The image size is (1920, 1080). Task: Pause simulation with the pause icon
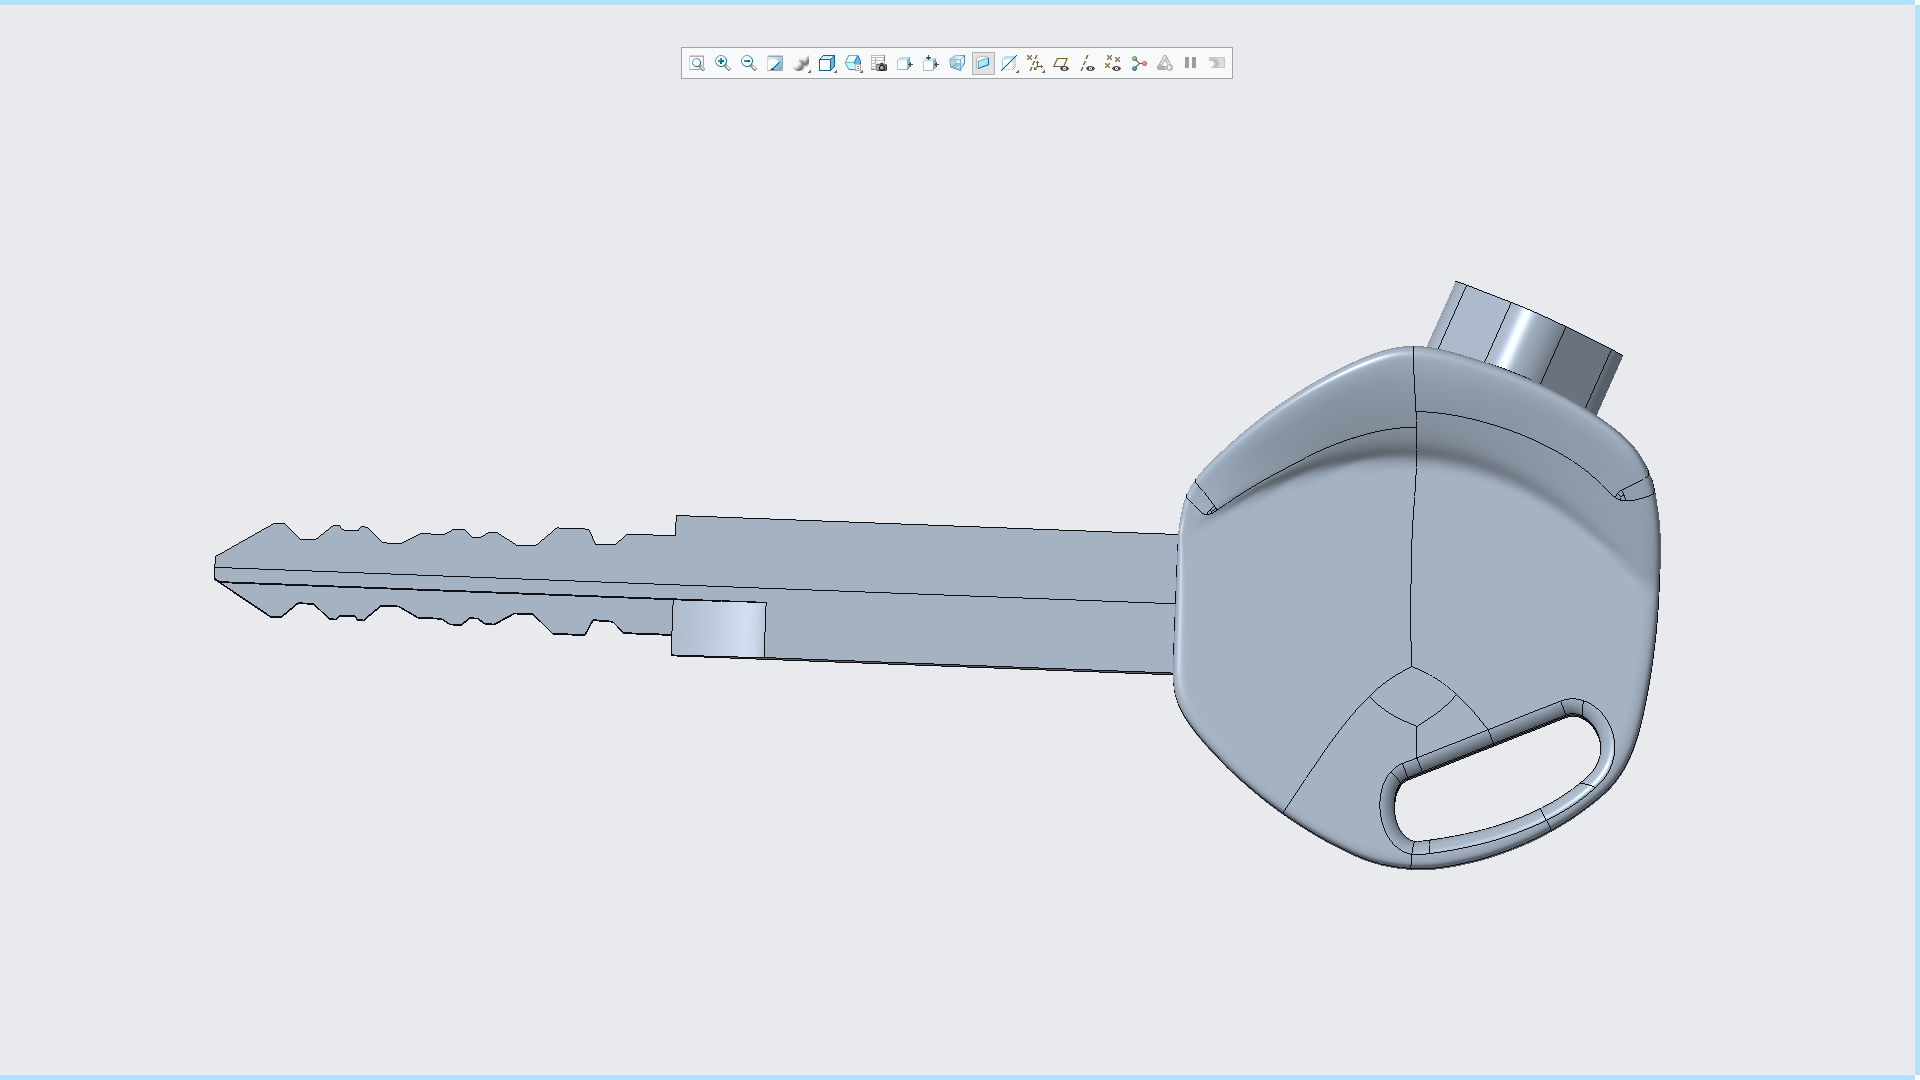click(x=1191, y=63)
